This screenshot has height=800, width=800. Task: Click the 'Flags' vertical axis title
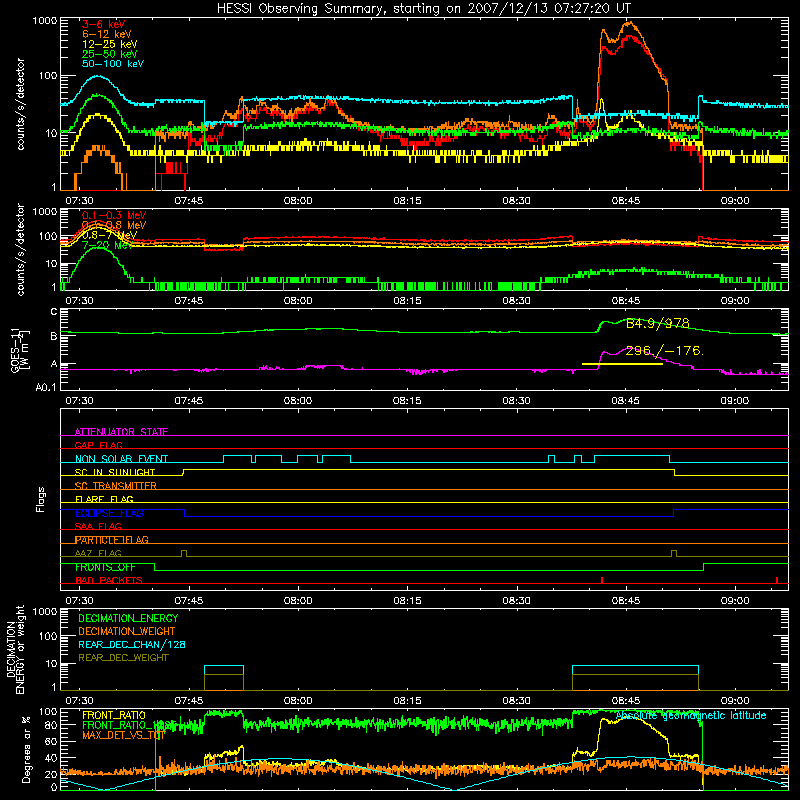point(41,499)
